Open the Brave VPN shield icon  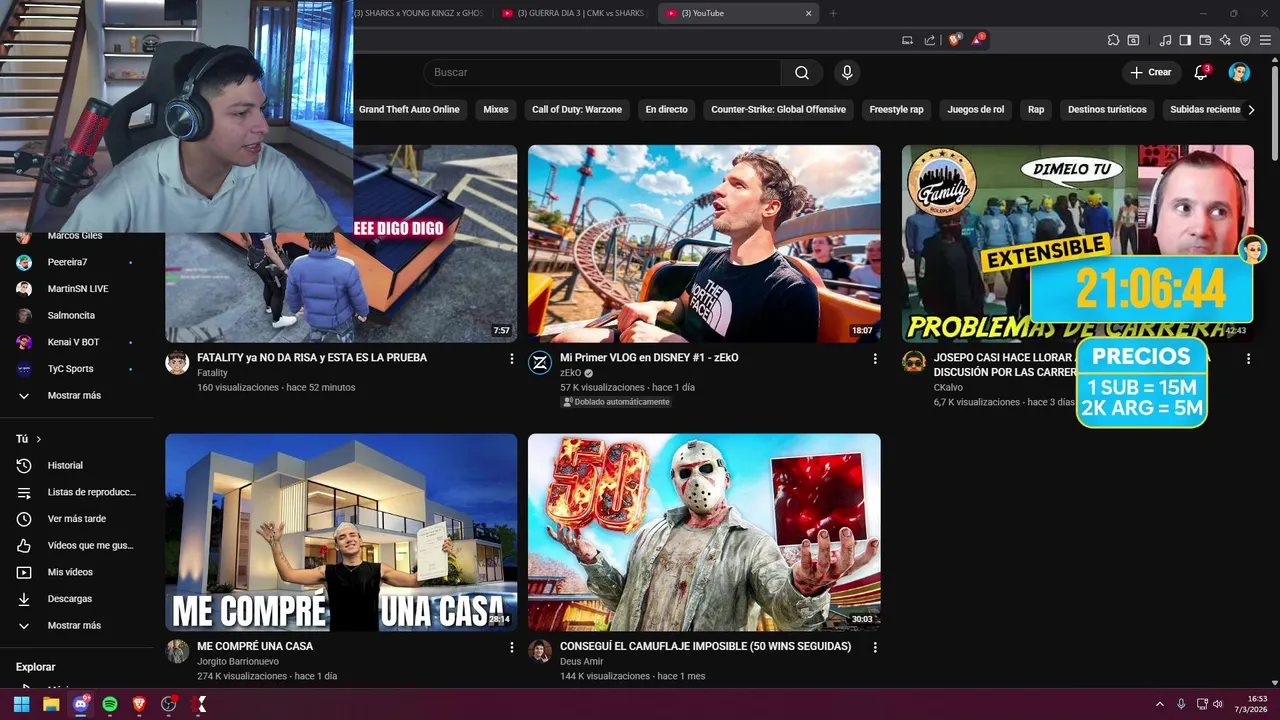tap(1245, 40)
